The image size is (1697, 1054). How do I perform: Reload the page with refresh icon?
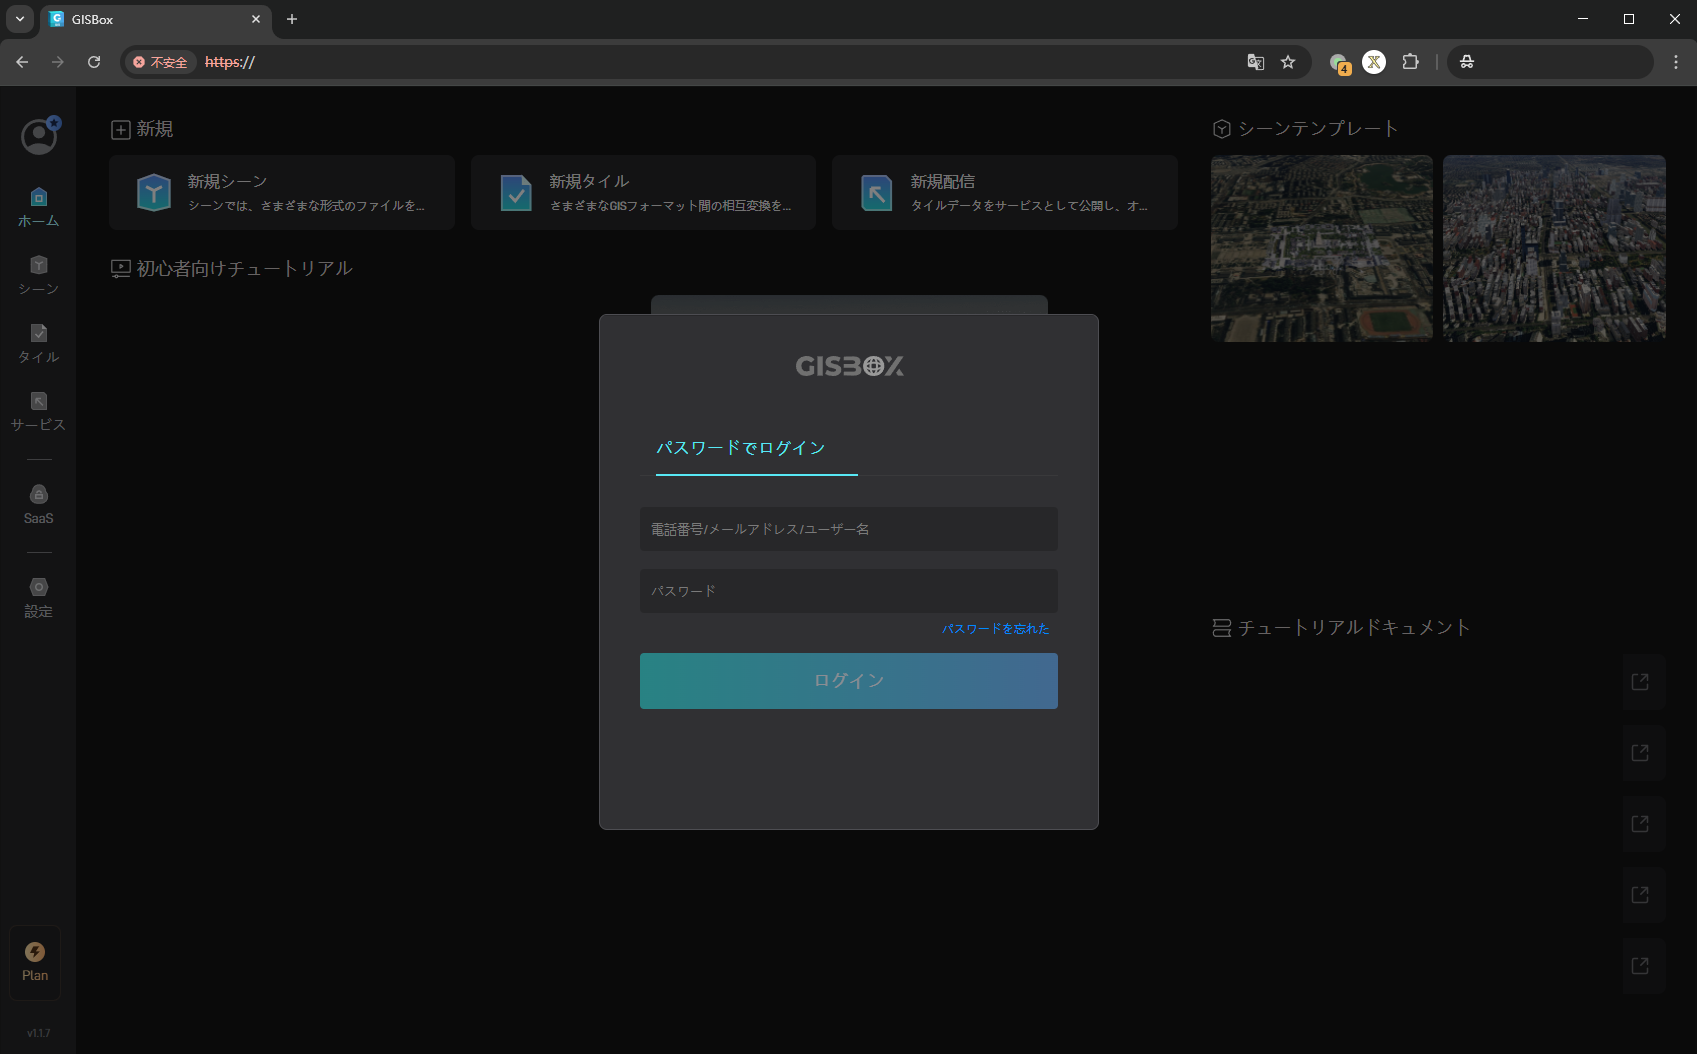(x=94, y=62)
